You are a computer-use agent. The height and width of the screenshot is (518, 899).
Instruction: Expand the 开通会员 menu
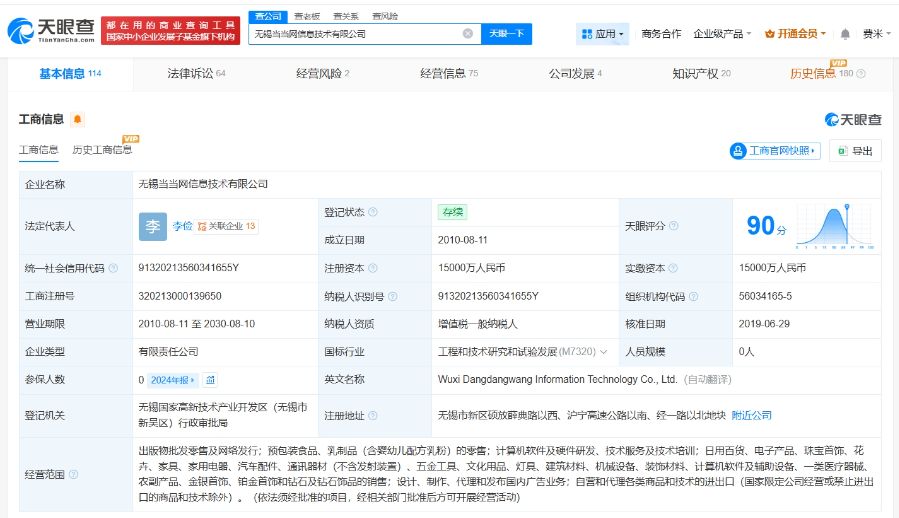[x=795, y=34]
